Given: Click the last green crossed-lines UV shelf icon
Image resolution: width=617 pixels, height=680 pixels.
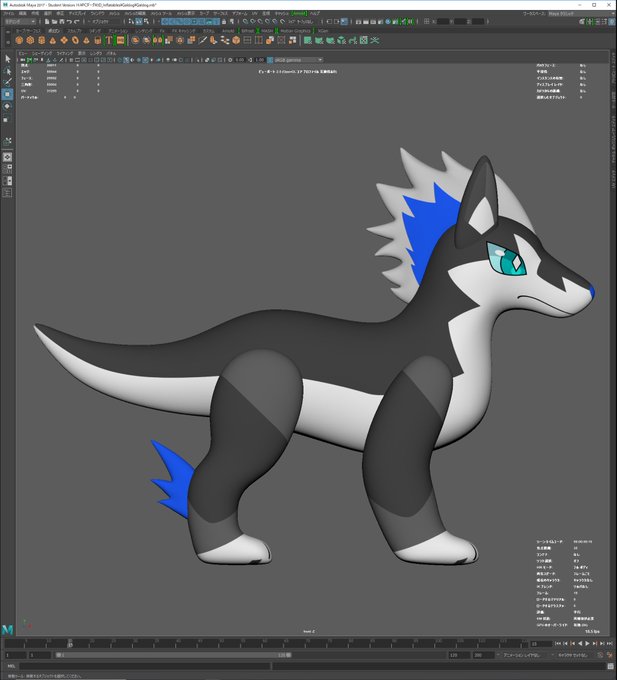Looking at the screenshot, I should point(375,40).
